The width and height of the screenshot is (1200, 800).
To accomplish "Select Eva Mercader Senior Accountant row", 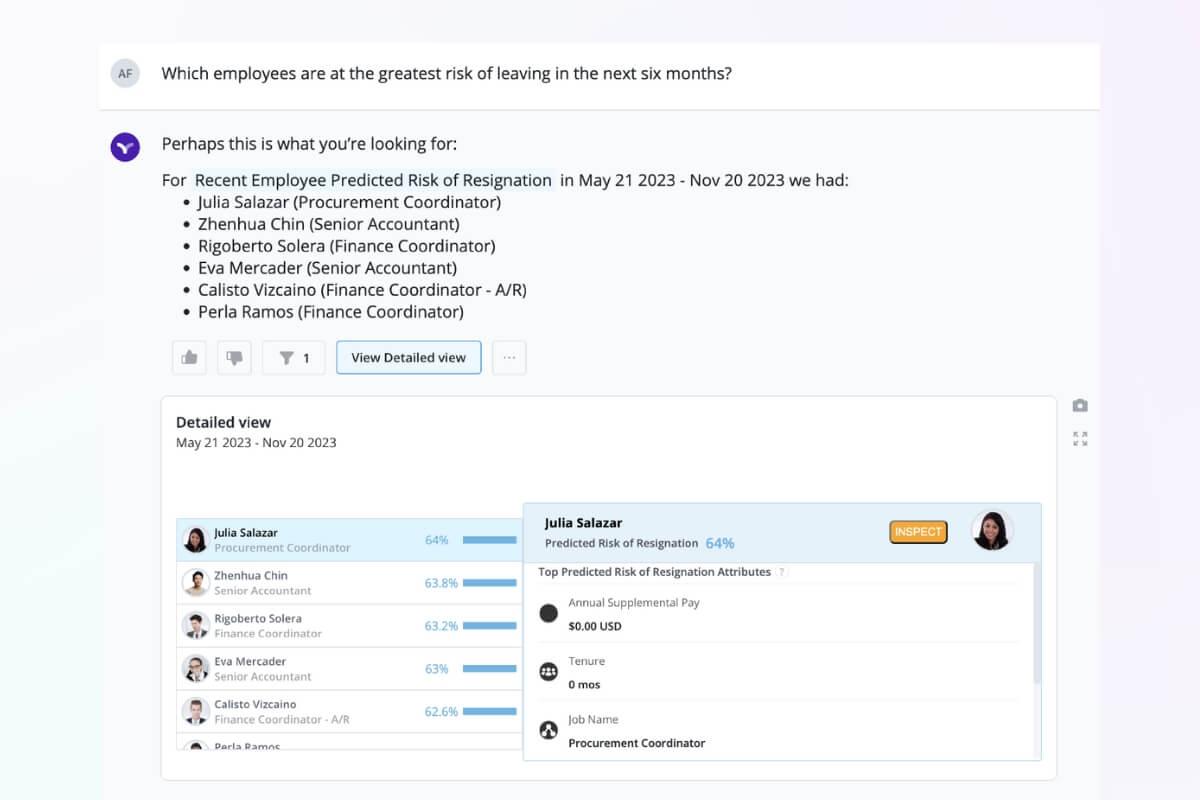I will [x=349, y=669].
